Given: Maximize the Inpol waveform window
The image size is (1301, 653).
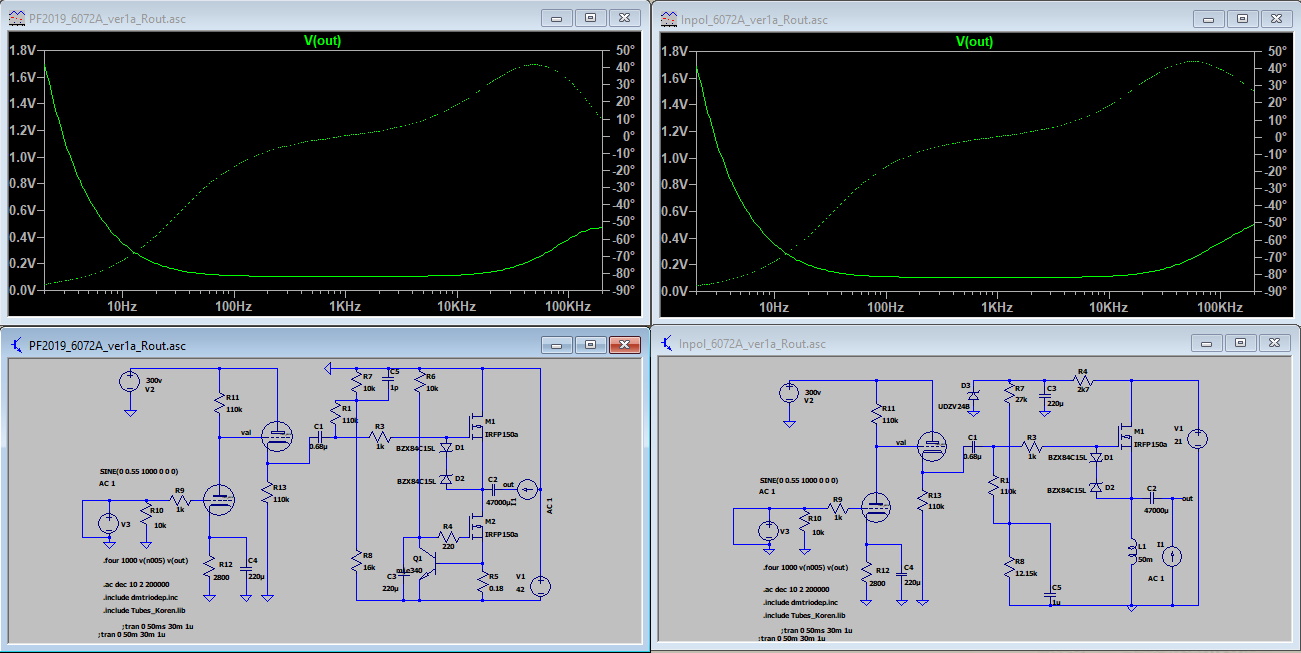Looking at the screenshot, I should pyautogui.click(x=1242, y=18).
